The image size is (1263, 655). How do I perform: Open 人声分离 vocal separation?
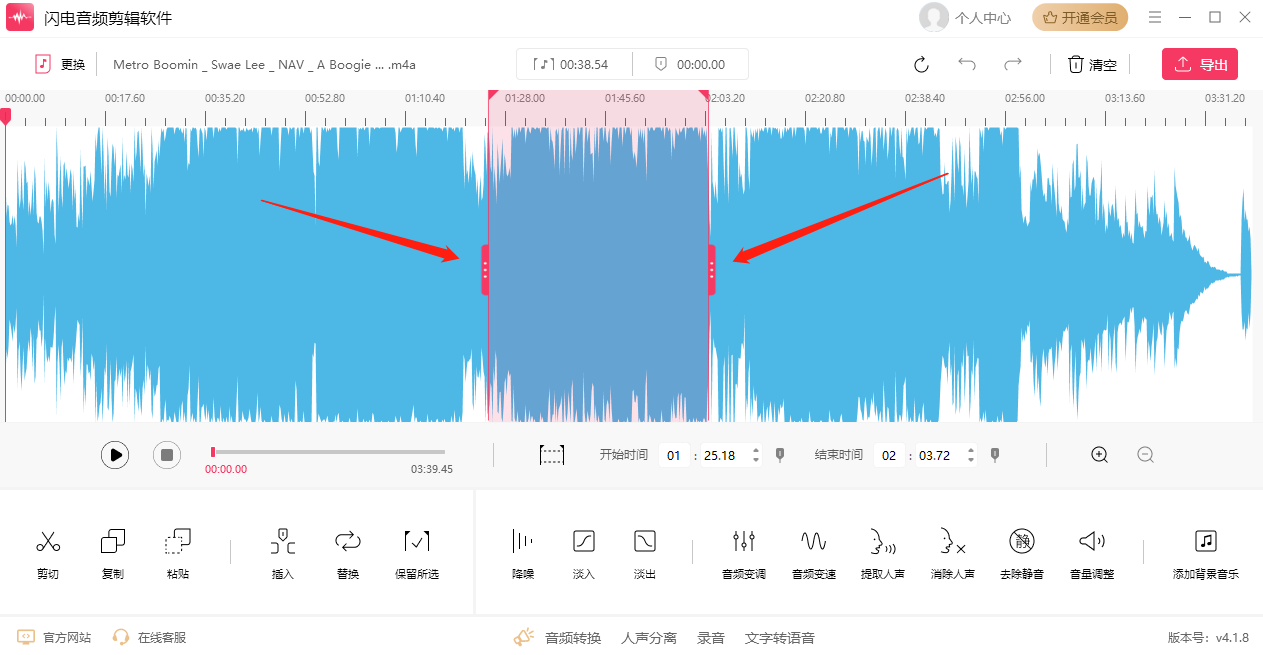coord(648,638)
